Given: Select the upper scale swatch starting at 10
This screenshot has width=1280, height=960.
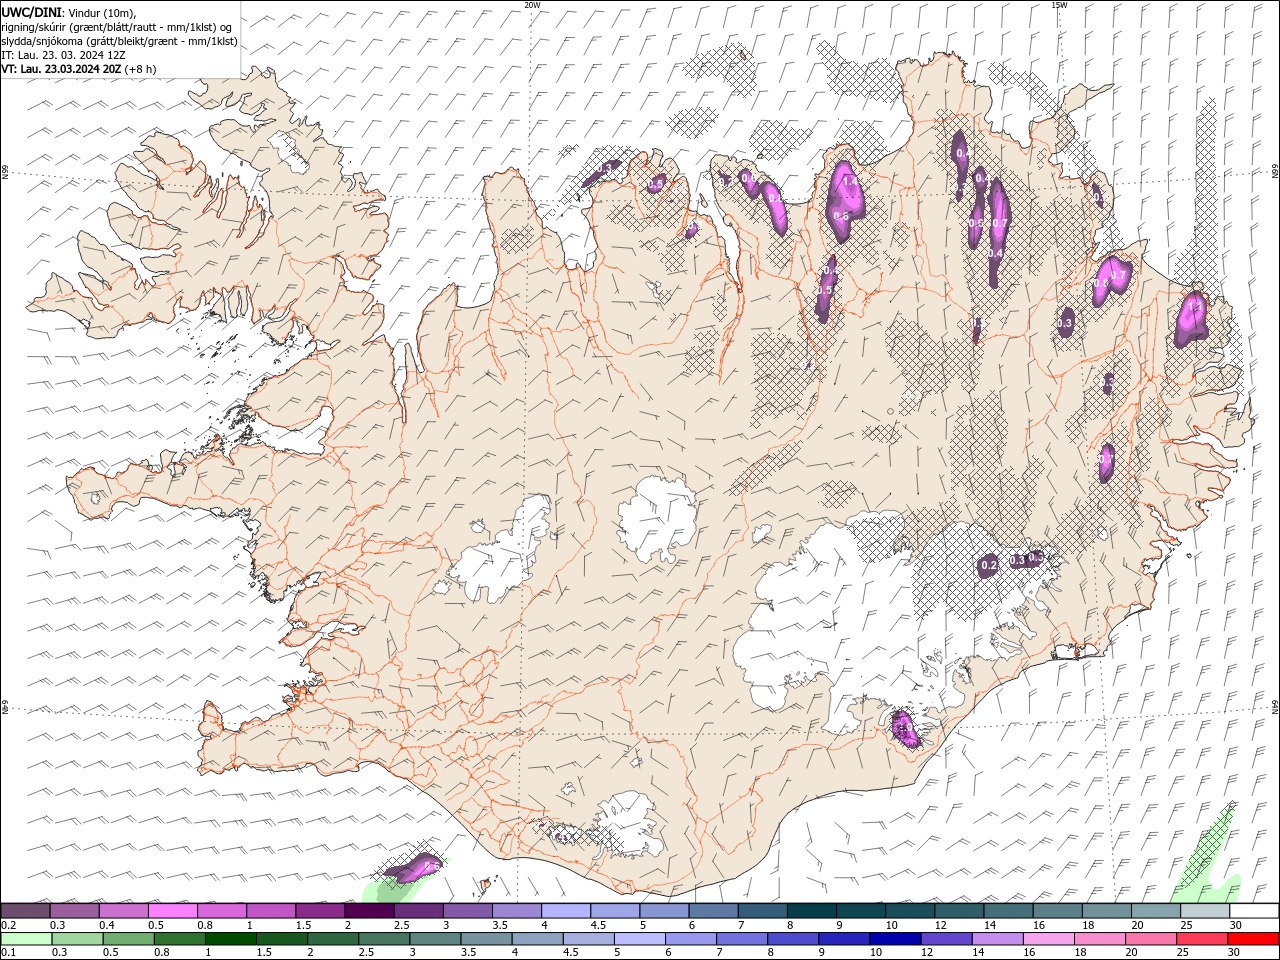Looking at the screenshot, I should click(911, 910).
